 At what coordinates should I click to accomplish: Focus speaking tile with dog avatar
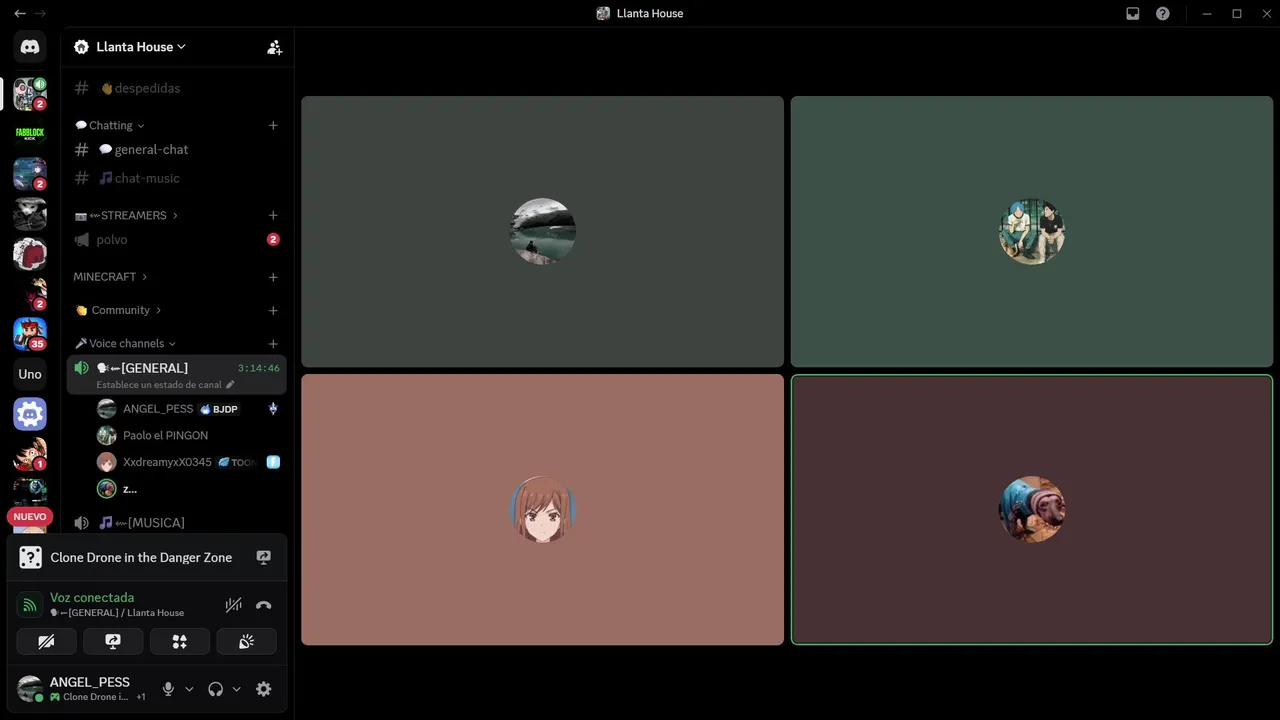coord(1032,510)
